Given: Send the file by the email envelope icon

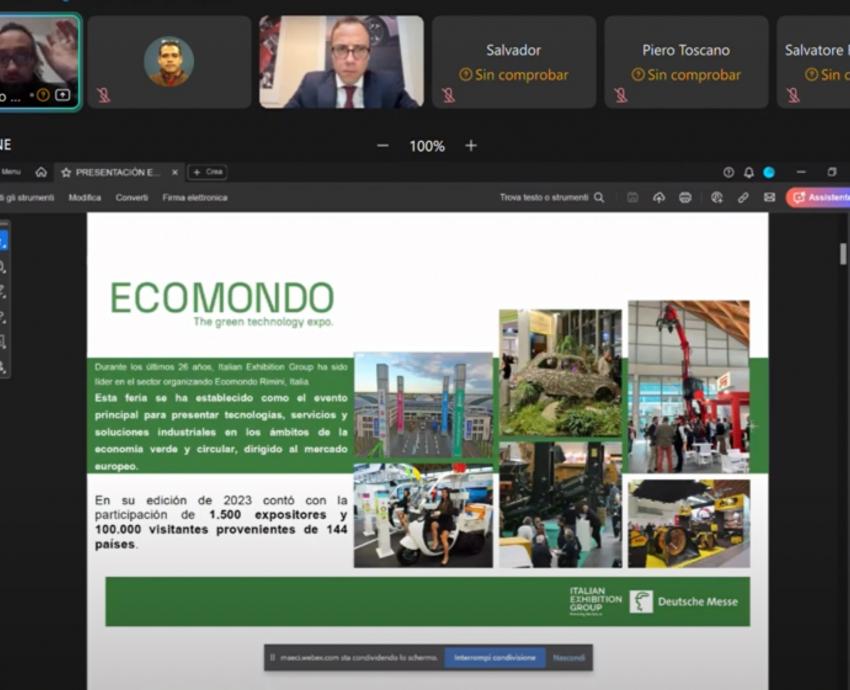Looking at the screenshot, I should click(x=769, y=197).
